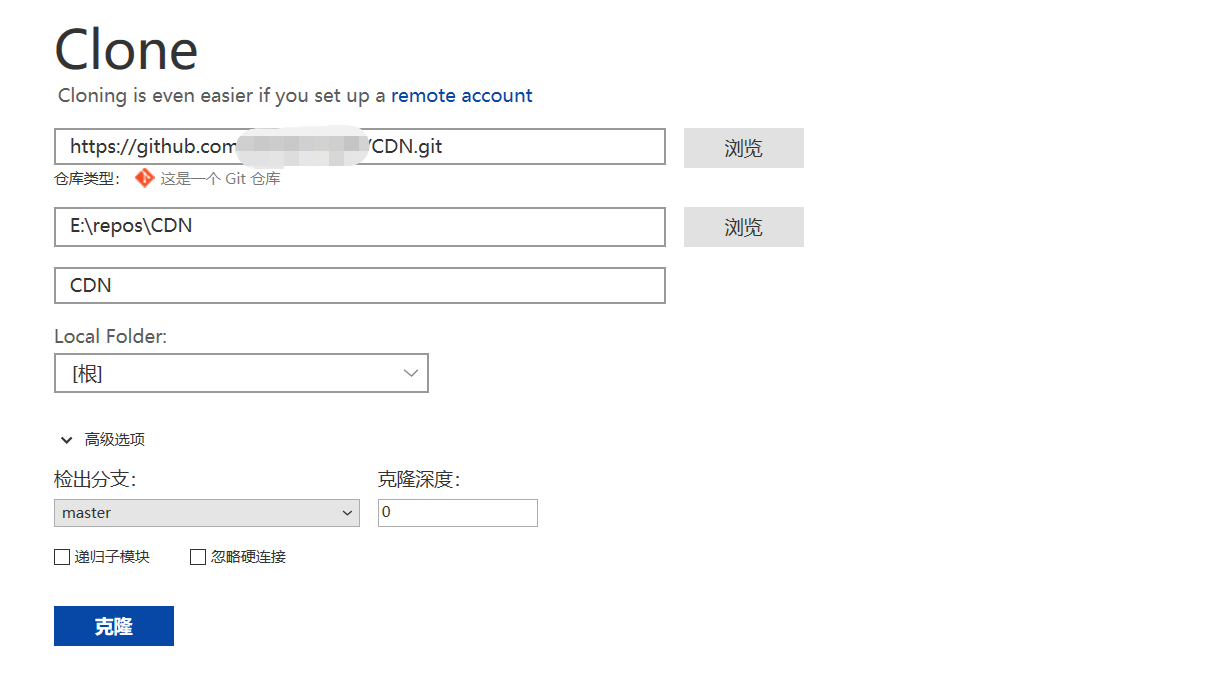The image size is (1213, 689).
Task: Focus the GitHub source URL field
Action: click(x=359, y=147)
